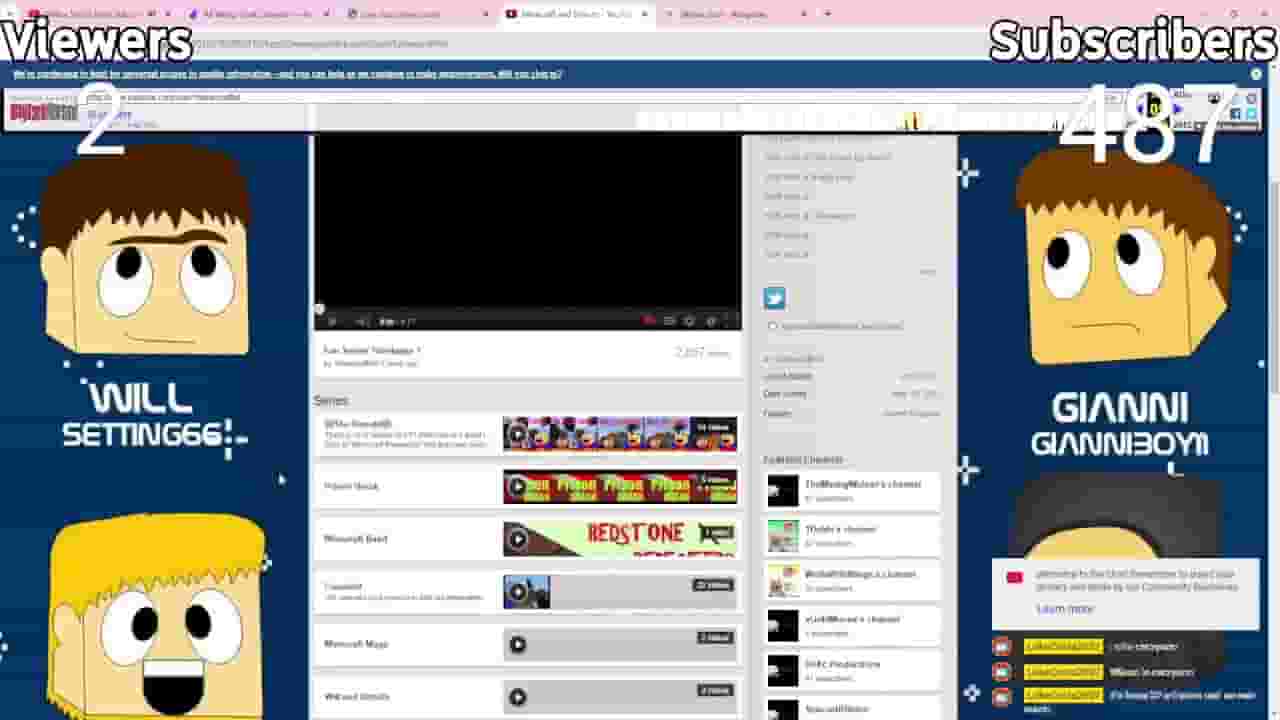This screenshot has height=720, width=1280.
Task: Play the first series playlist with character thumbnails
Action: [x=517, y=434]
